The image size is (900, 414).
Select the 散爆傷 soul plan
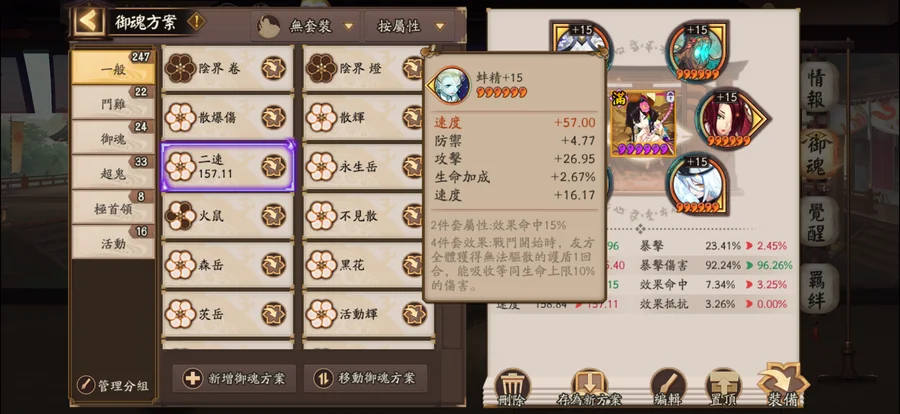tap(227, 117)
